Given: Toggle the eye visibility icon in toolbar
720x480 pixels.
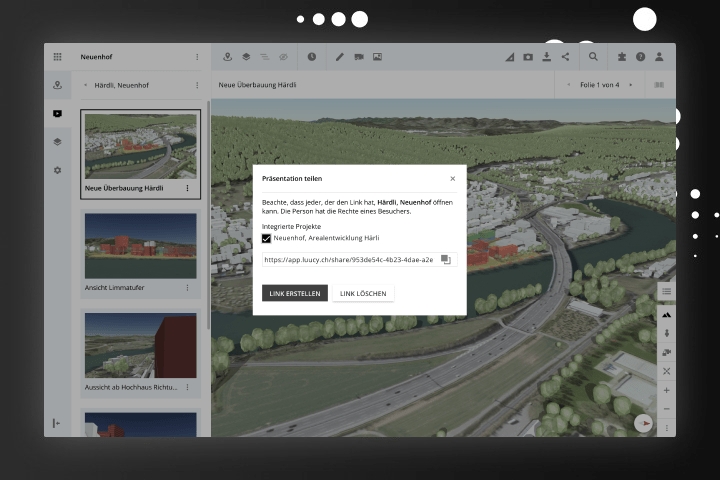Looking at the screenshot, I should pyautogui.click(x=283, y=57).
